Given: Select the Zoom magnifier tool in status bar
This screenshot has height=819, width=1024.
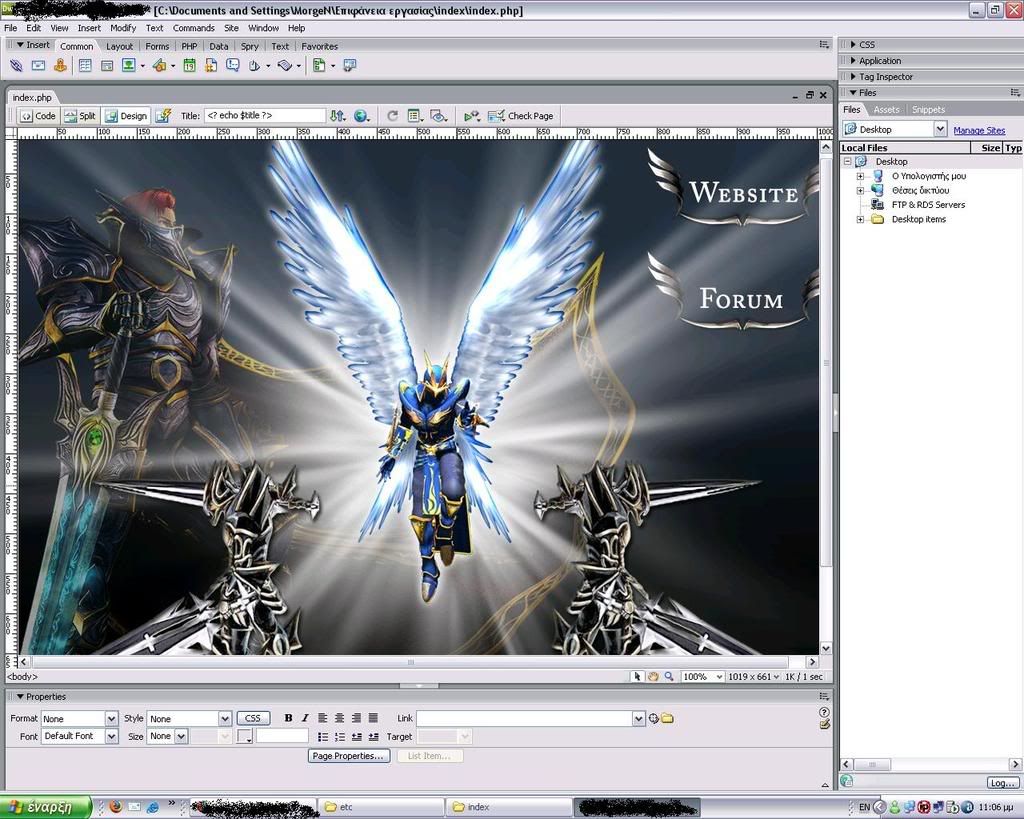Looking at the screenshot, I should (669, 677).
